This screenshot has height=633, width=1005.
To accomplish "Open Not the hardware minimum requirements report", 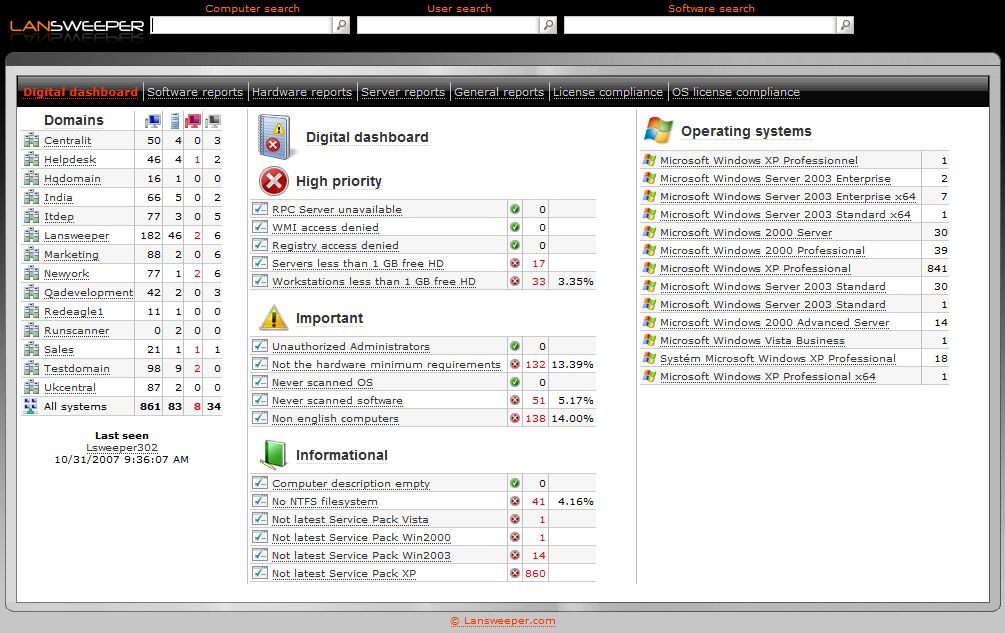I will pos(386,364).
